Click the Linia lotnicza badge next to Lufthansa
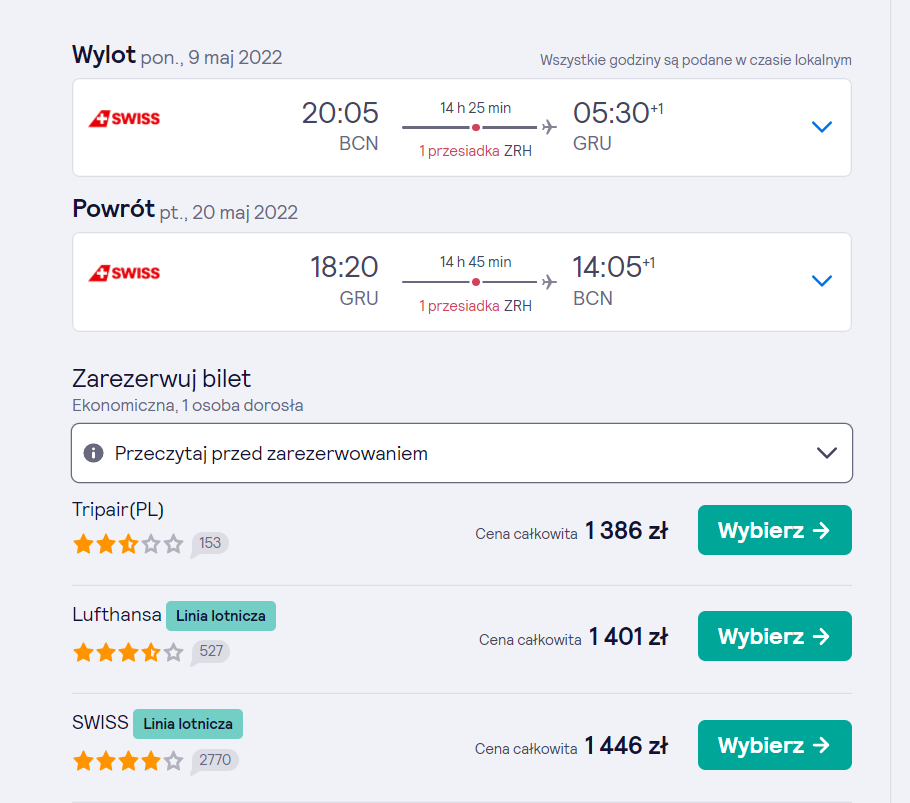This screenshot has height=803, width=910. coord(221,616)
